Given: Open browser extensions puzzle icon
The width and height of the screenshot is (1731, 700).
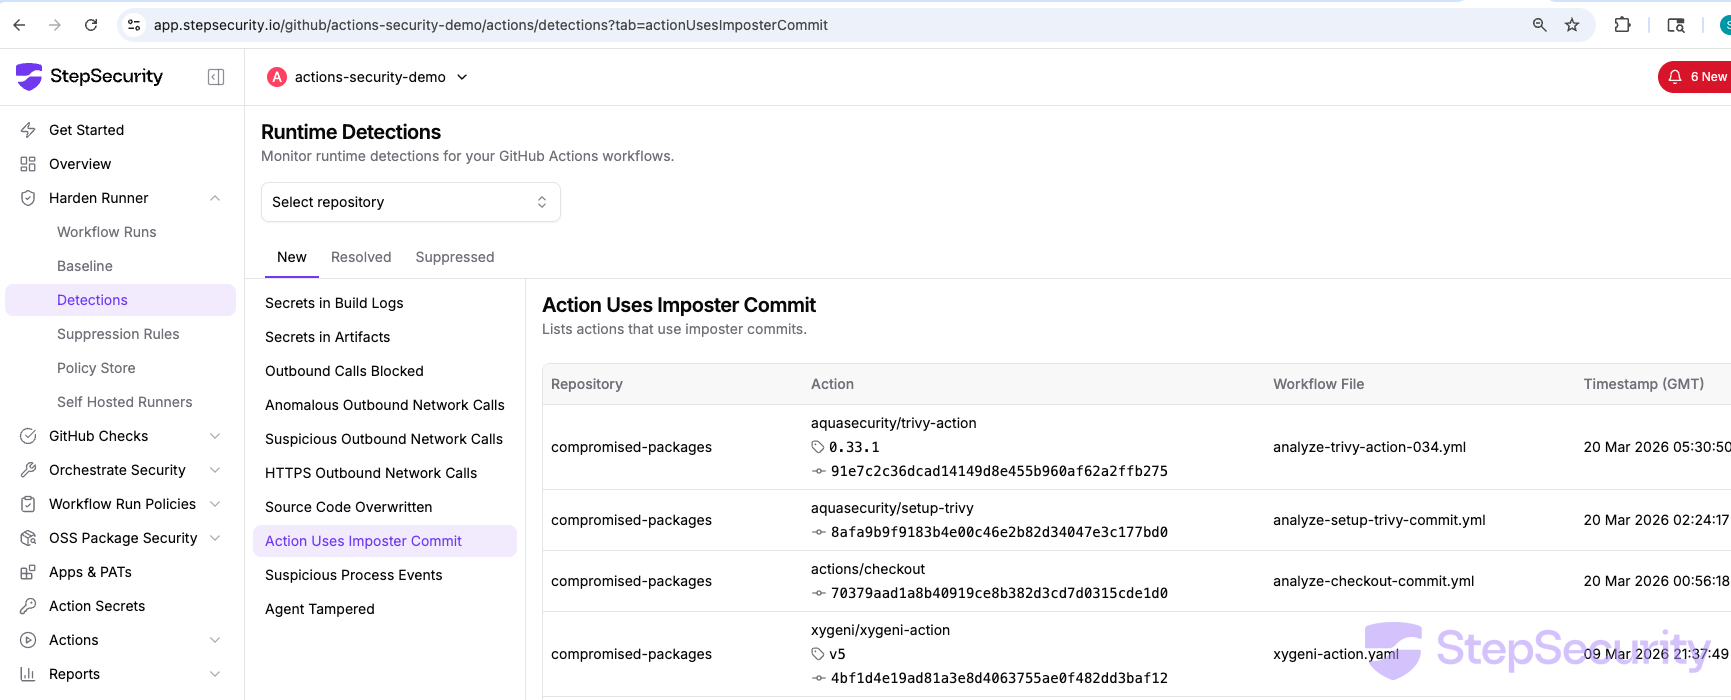Looking at the screenshot, I should pos(1623,25).
